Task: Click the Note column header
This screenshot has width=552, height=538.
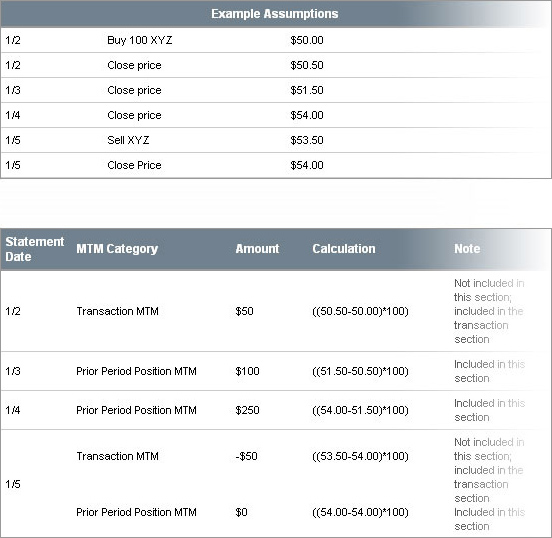Action: point(467,249)
